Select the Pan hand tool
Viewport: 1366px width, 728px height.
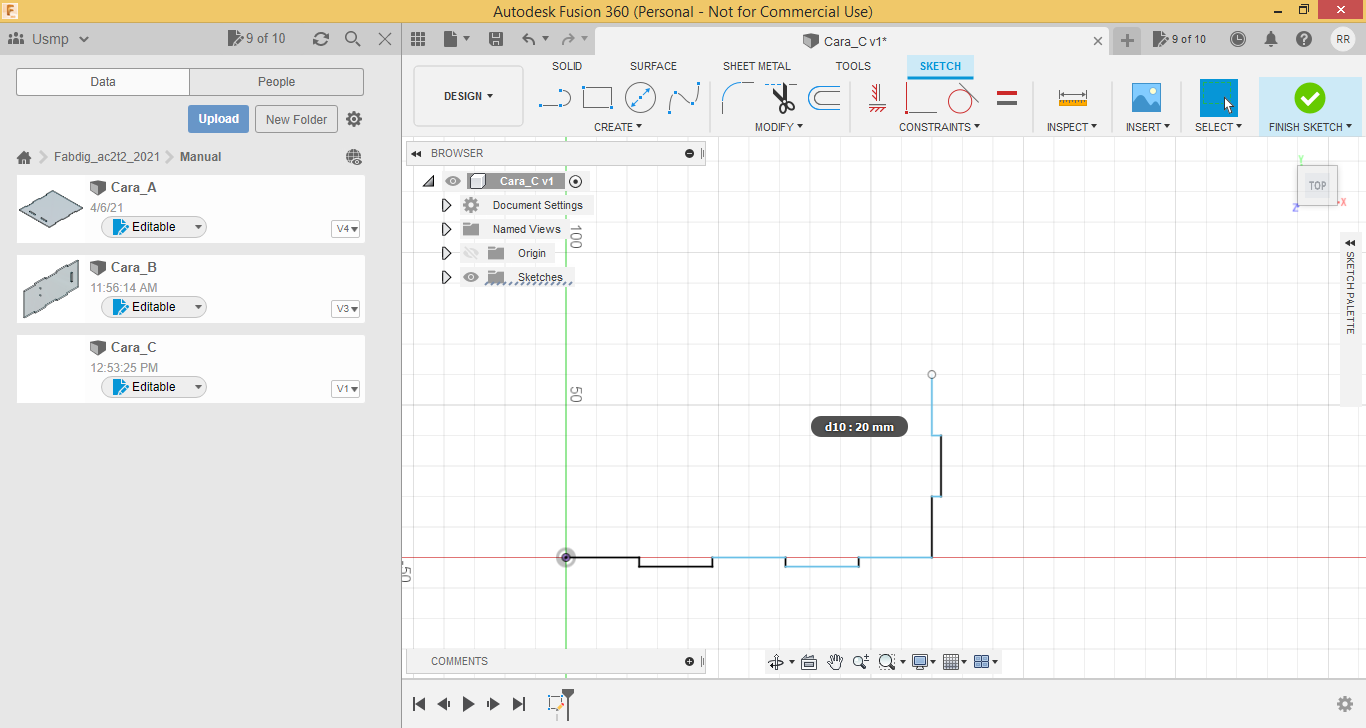(835, 662)
